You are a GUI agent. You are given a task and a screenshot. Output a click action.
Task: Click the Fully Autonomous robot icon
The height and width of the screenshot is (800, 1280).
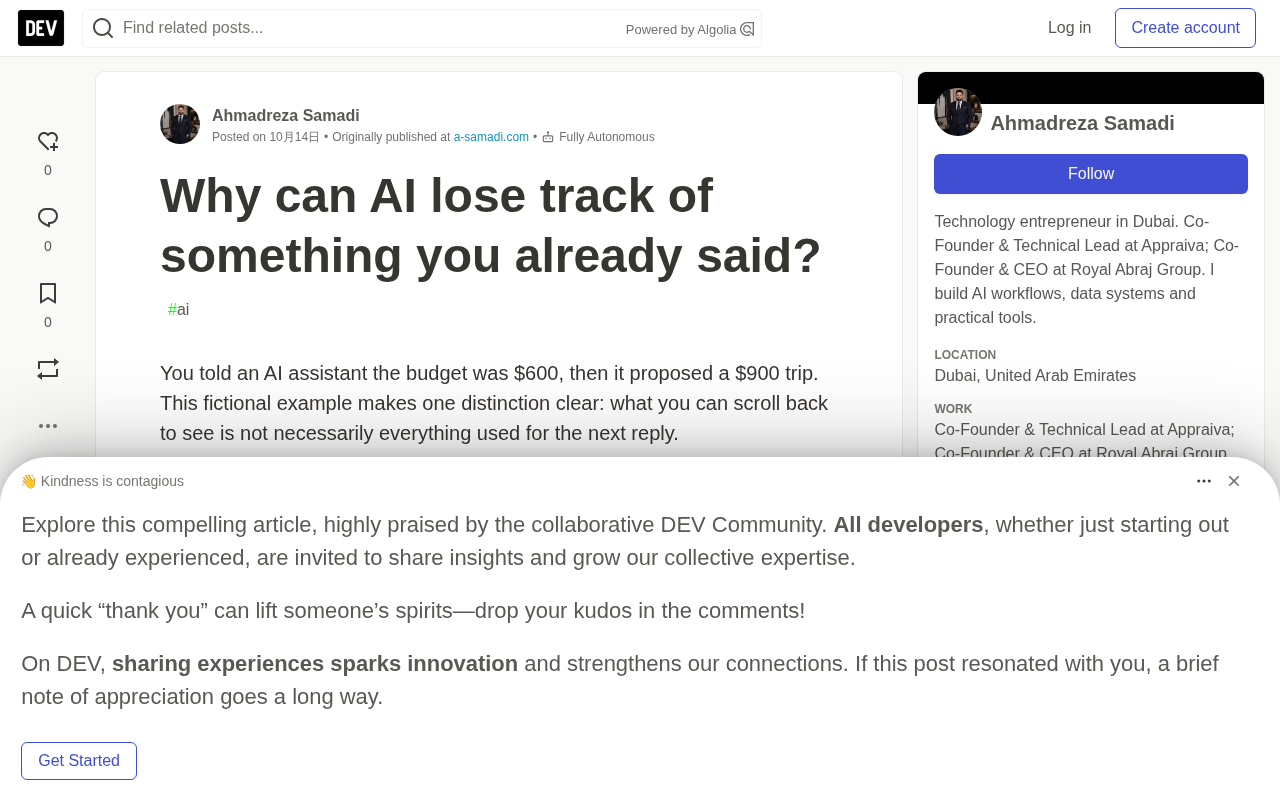point(548,137)
